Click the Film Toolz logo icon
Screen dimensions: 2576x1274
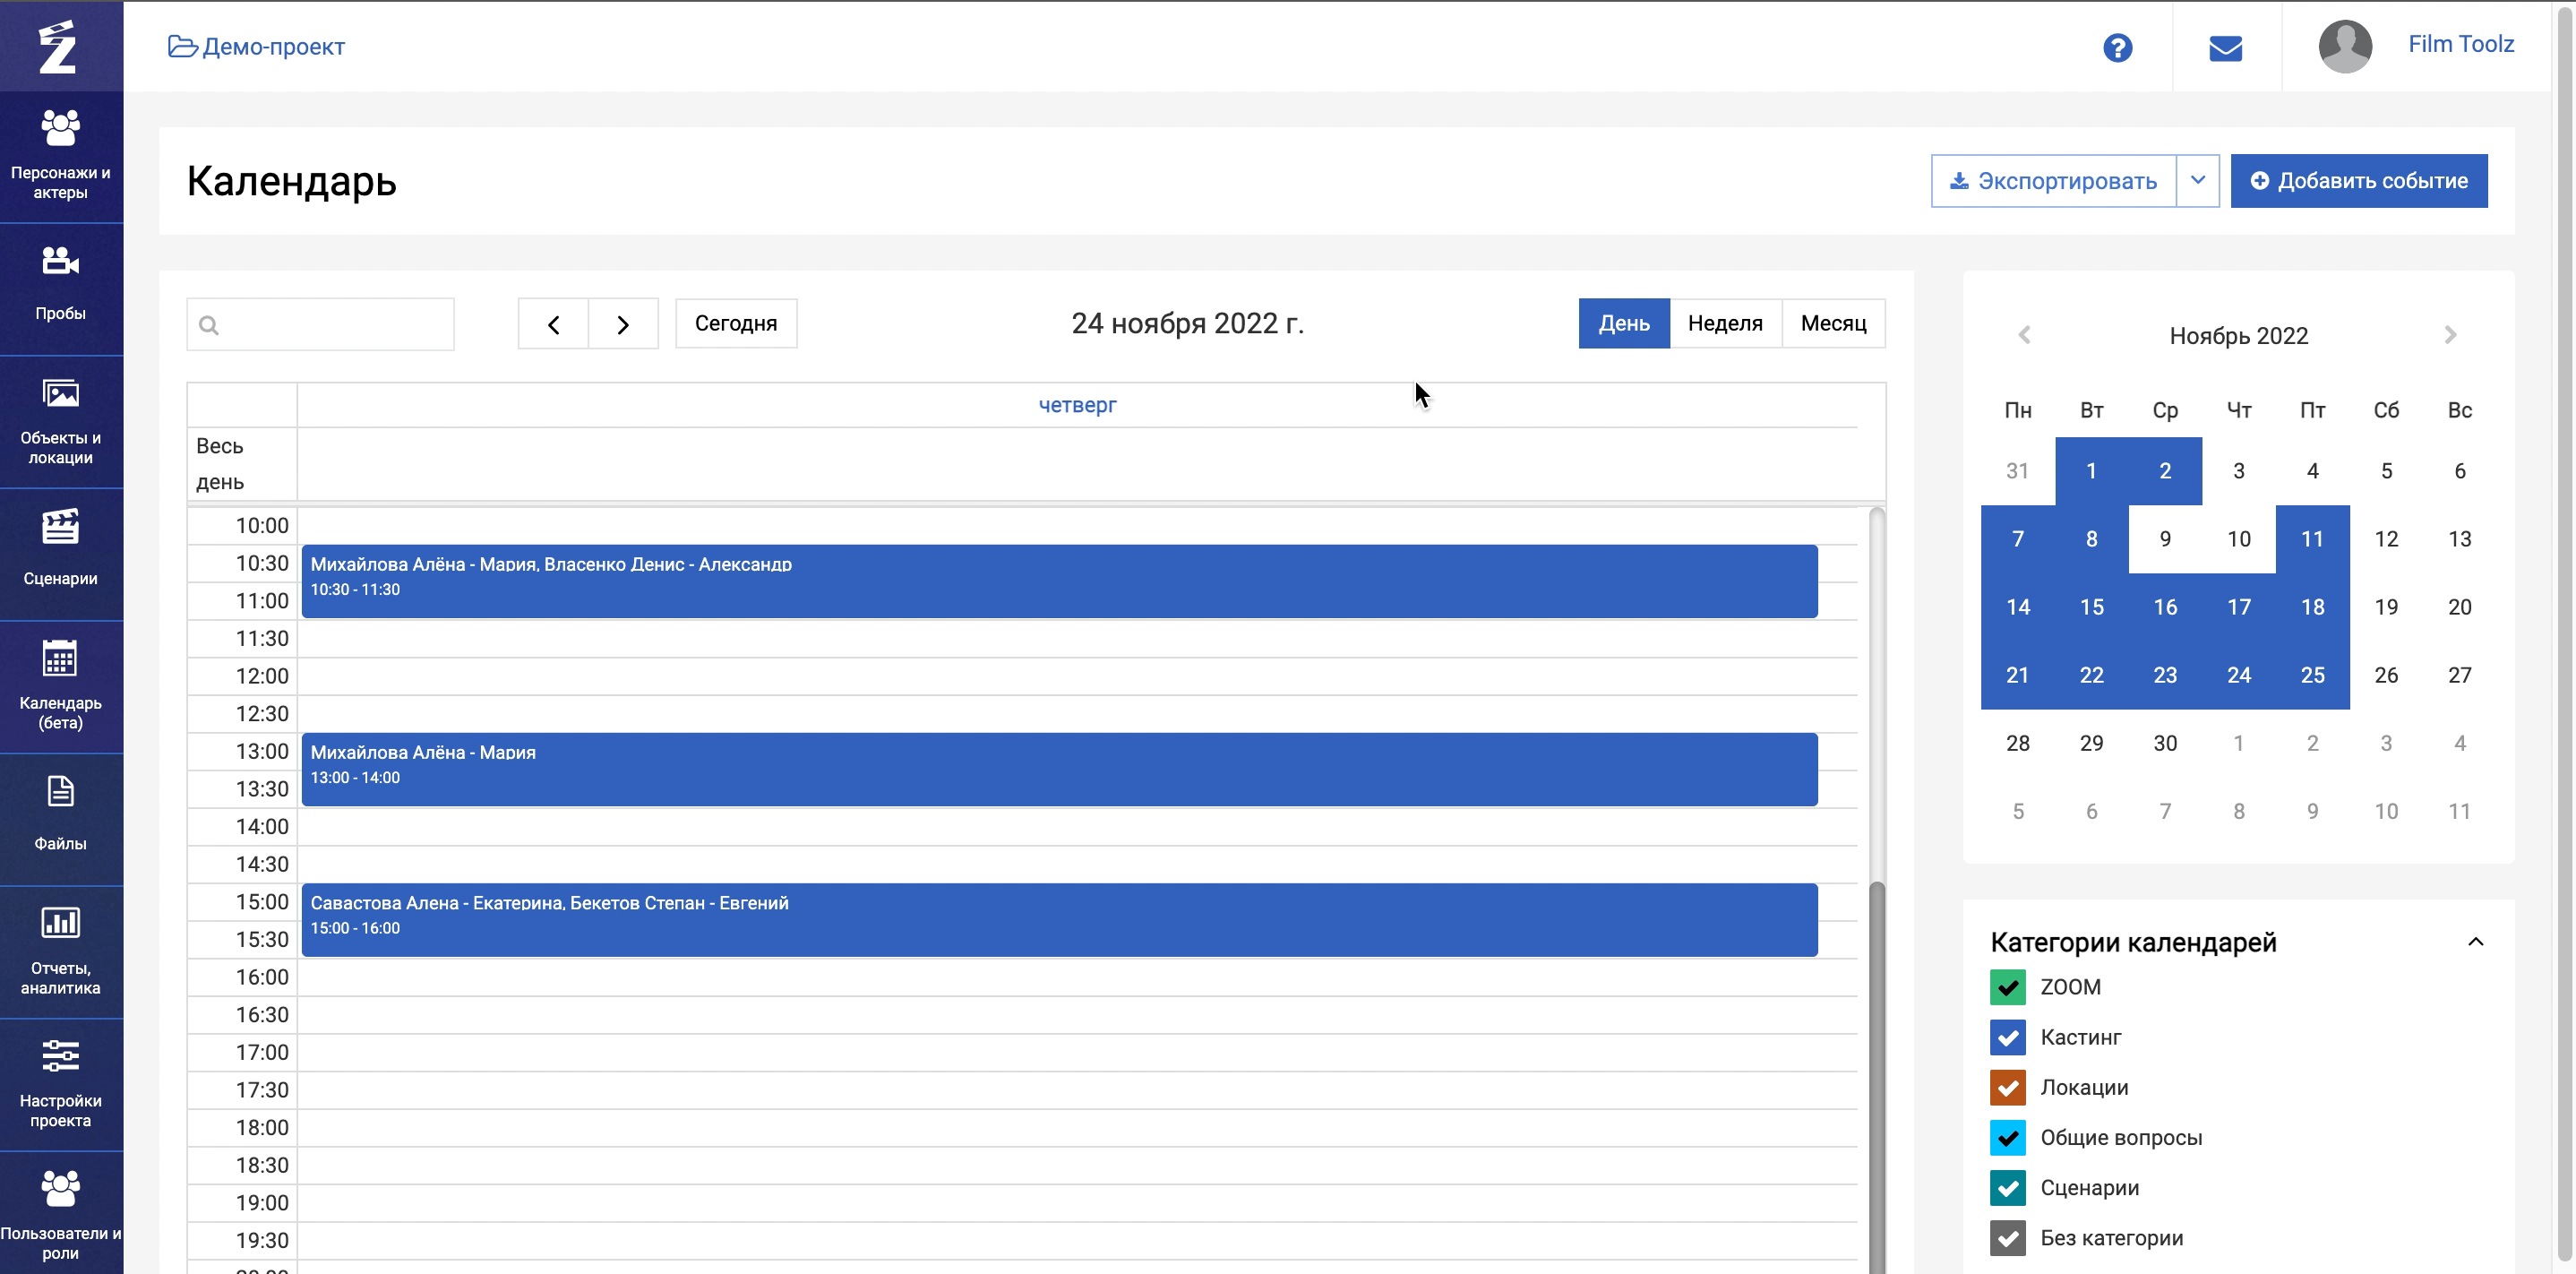(x=58, y=46)
